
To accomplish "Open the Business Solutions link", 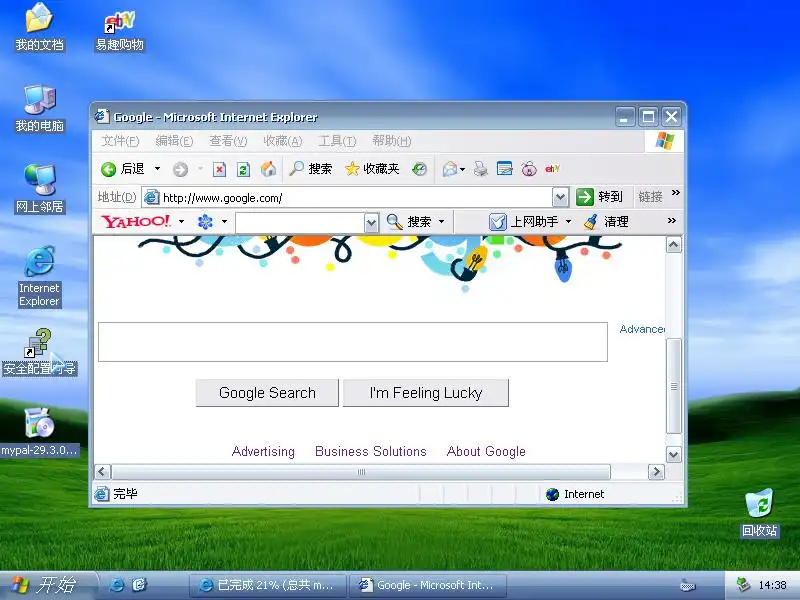I will coord(370,452).
